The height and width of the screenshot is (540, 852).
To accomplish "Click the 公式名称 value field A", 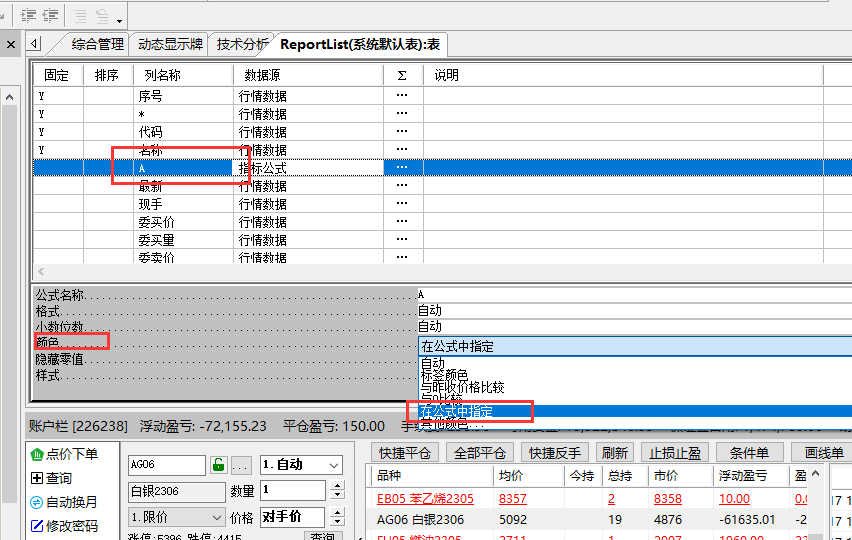I will (635, 294).
